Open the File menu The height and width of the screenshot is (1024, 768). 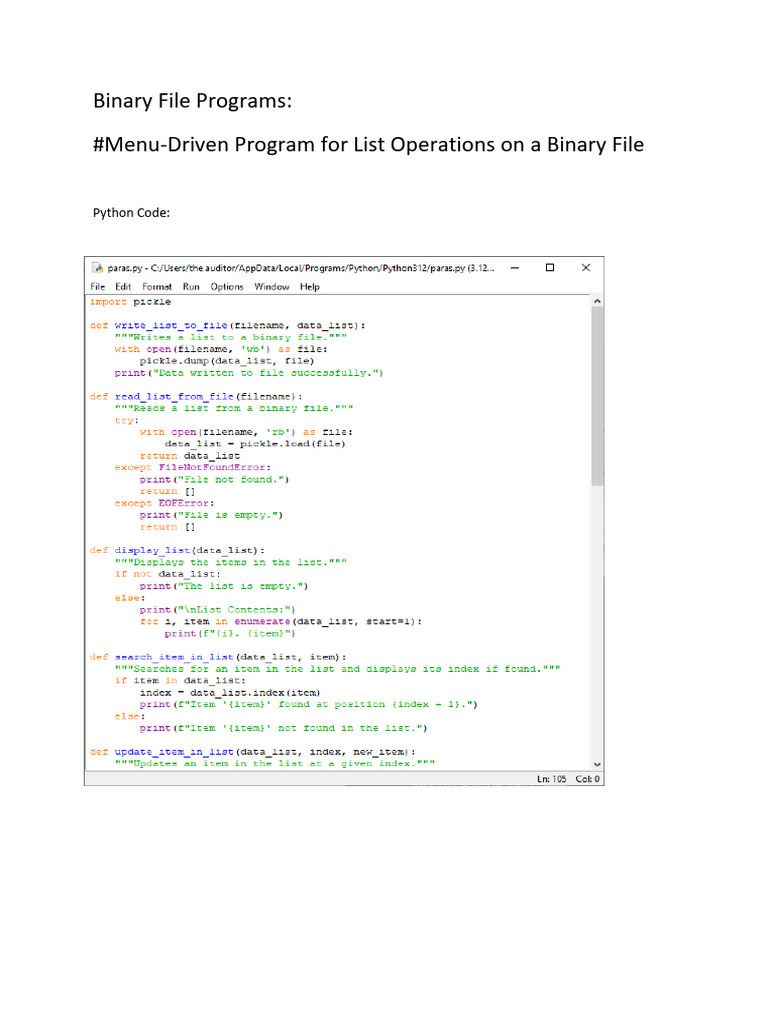pos(98,286)
